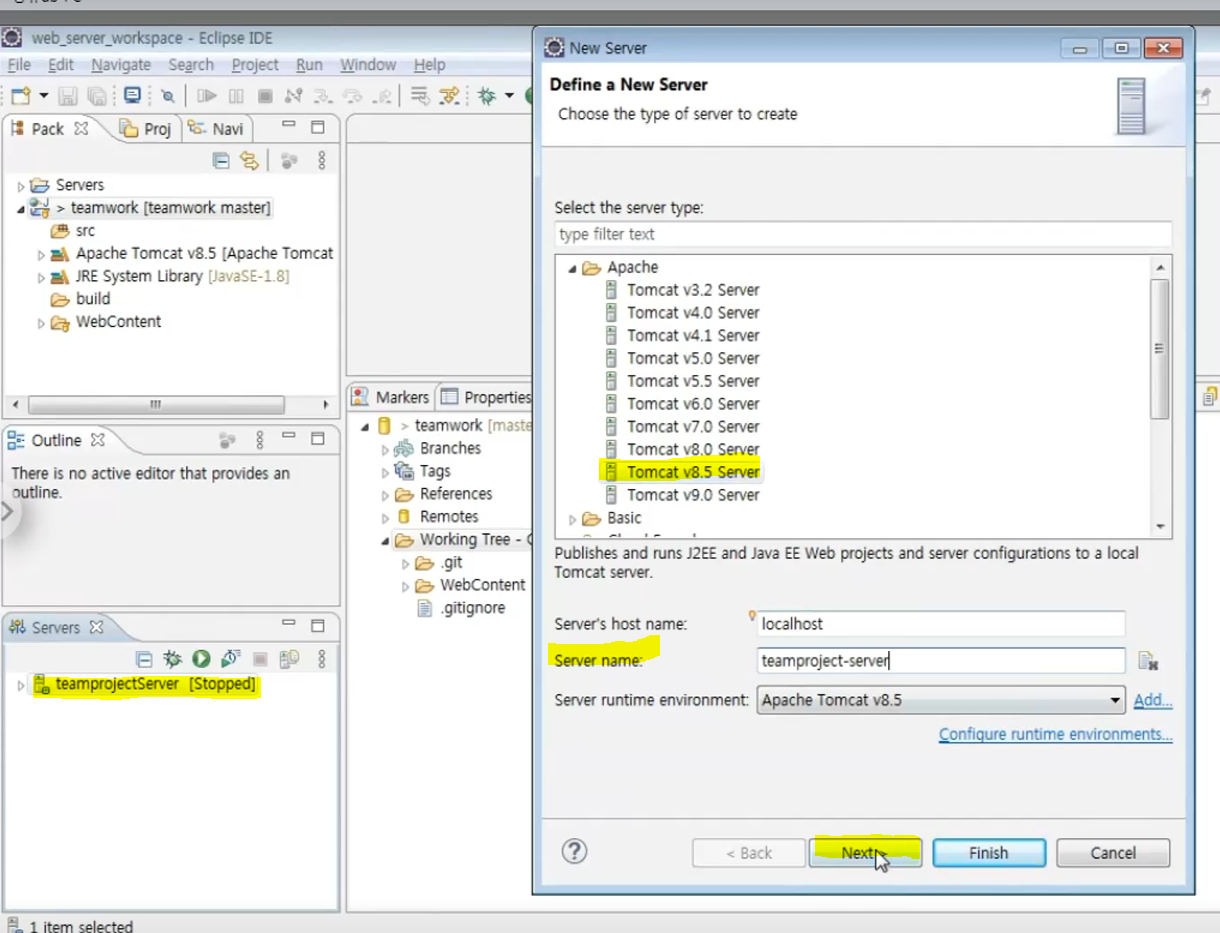The image size is (1220, 933).
Task: Switch to the Navi tab
Action: [x=215, y=128]
